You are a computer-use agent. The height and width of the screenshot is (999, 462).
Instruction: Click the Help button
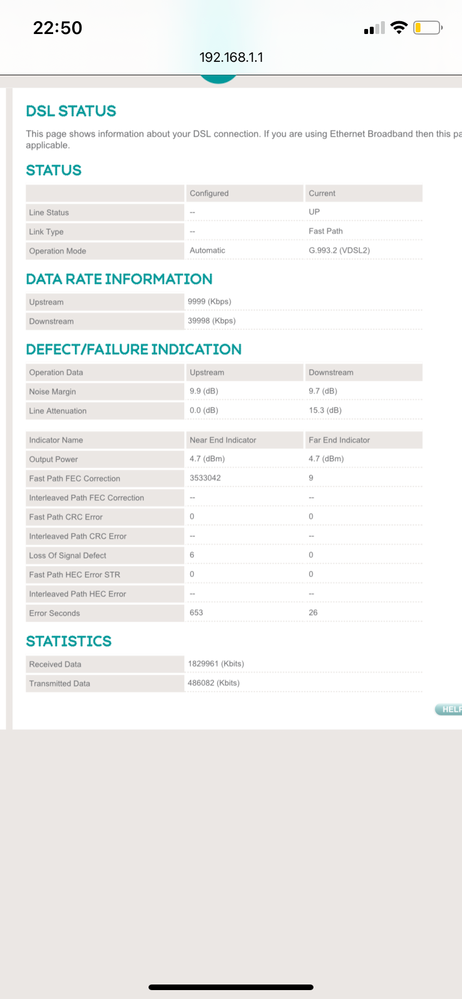449,709
